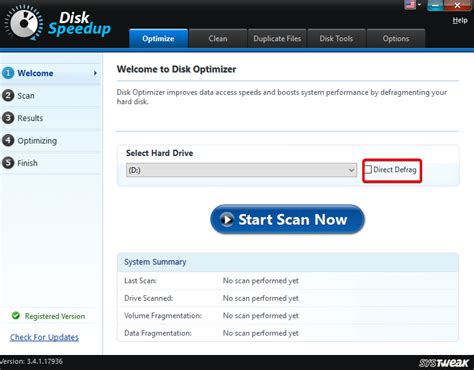Open the Duplicate Files tab

click(x=277, y=38)
